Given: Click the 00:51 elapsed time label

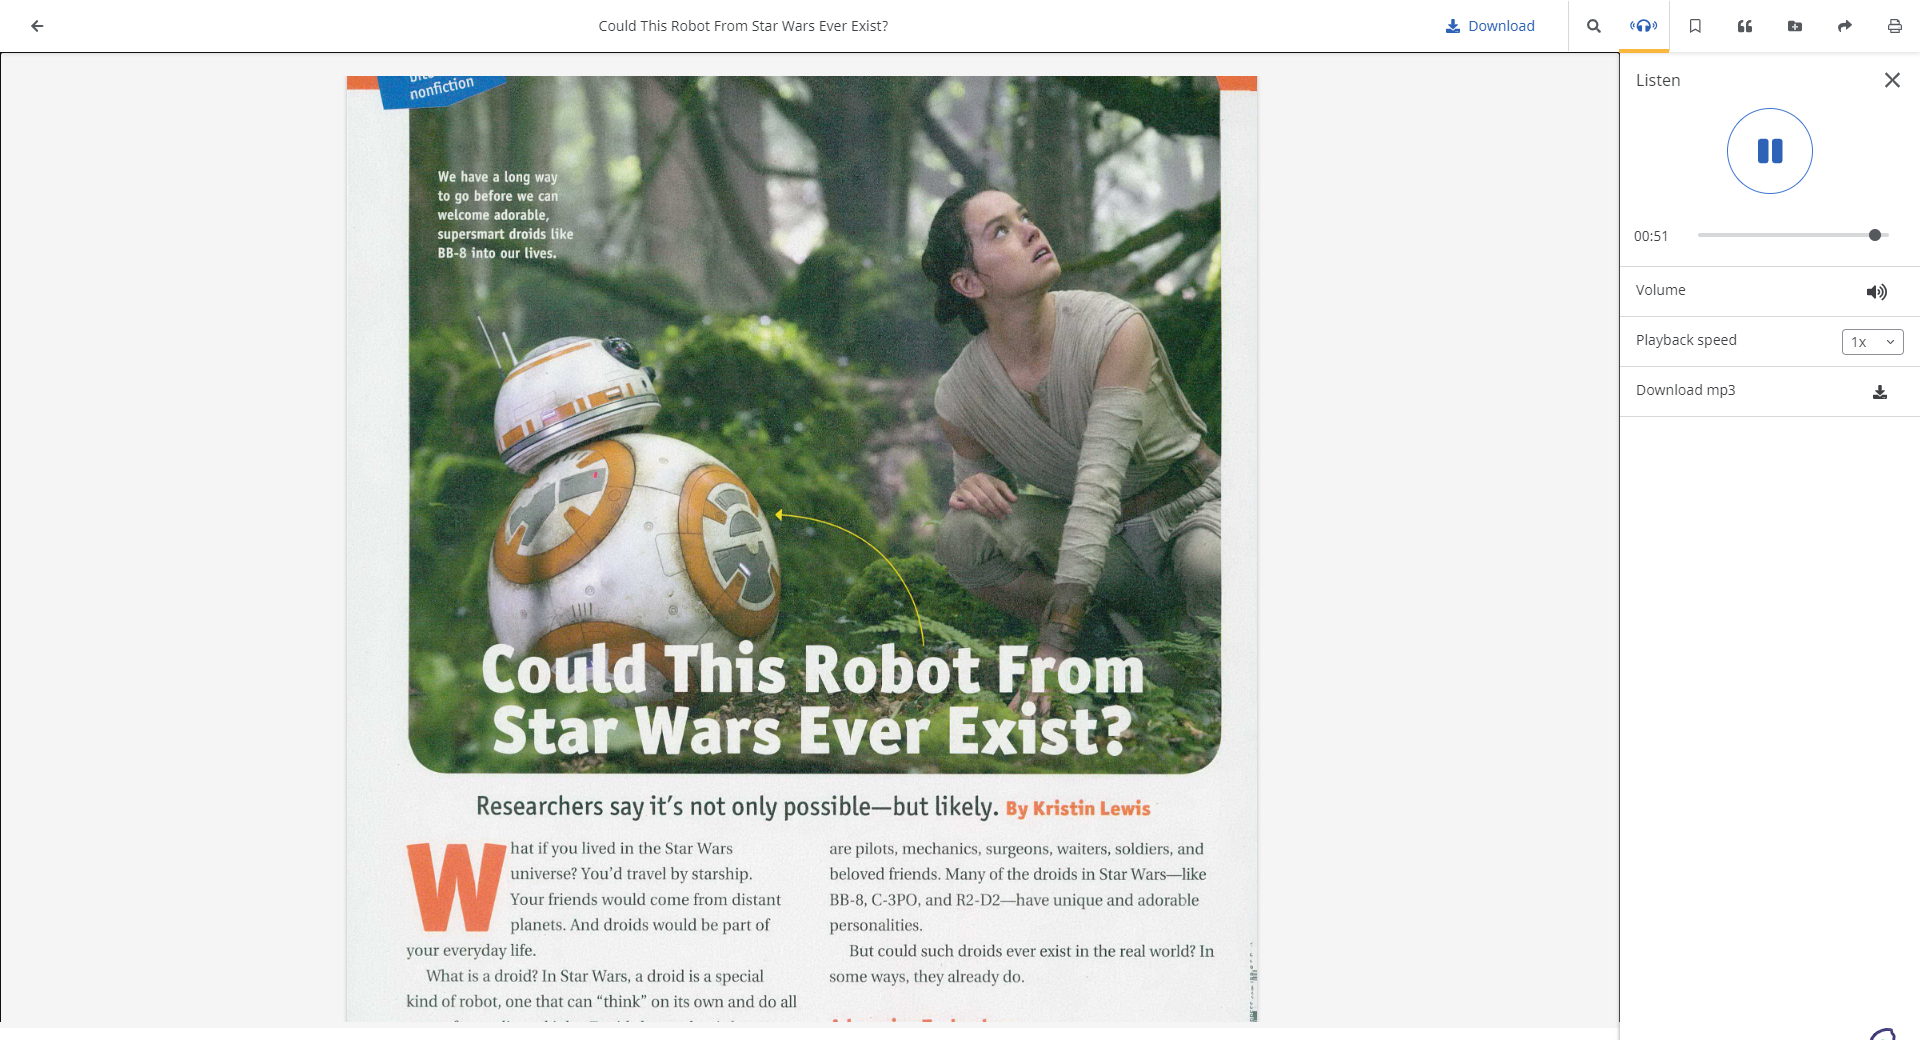Looking at the screenshot, I should click(x=1651, y=236).
